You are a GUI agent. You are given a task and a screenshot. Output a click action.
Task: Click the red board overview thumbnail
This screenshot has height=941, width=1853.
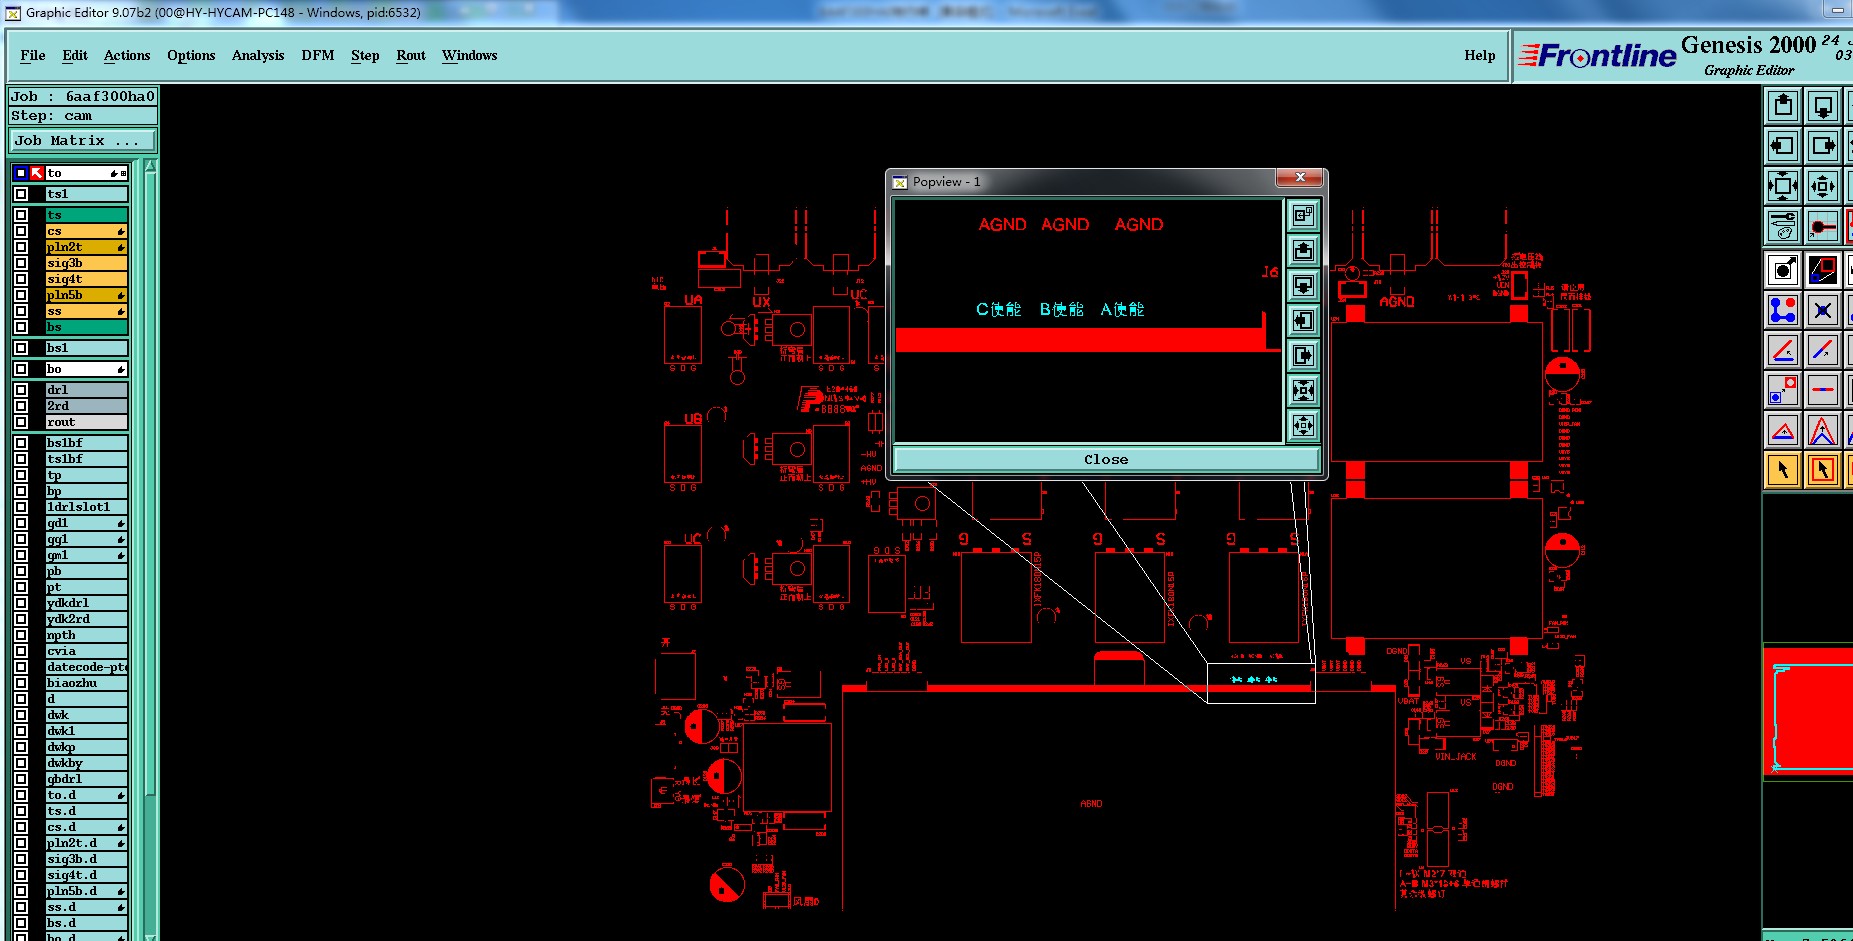[1808, 712]
